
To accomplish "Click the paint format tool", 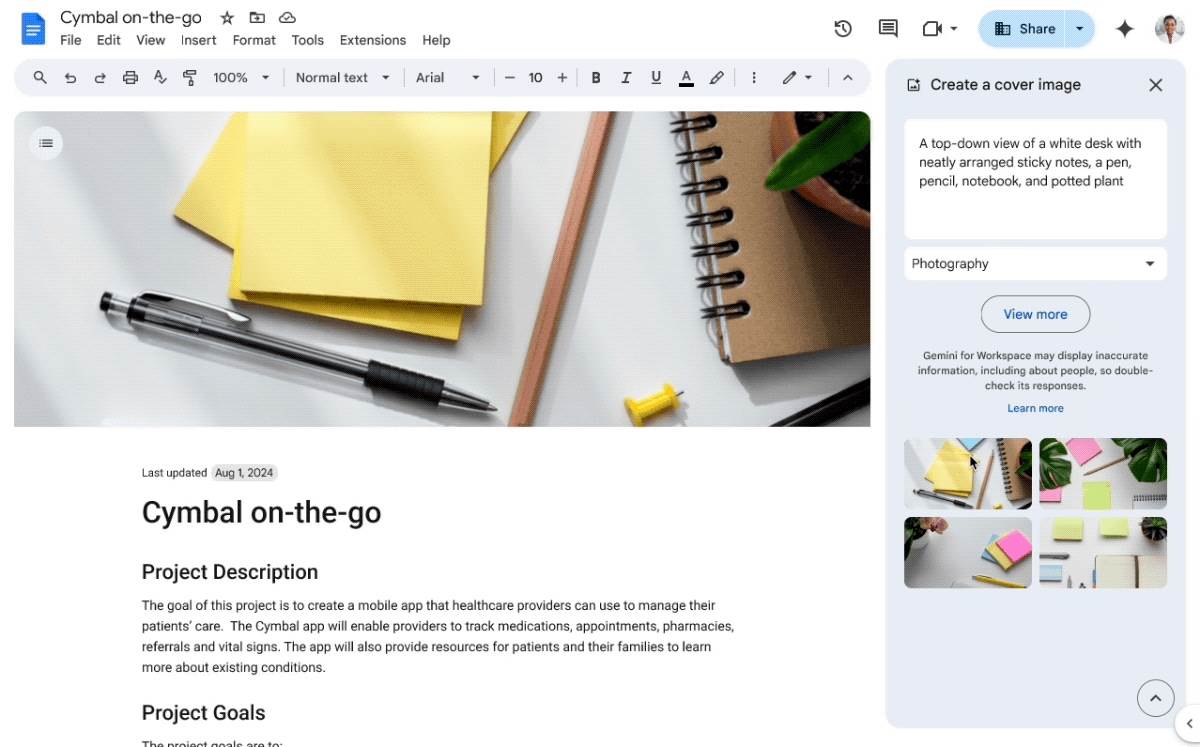I will (x=190, y=77).
